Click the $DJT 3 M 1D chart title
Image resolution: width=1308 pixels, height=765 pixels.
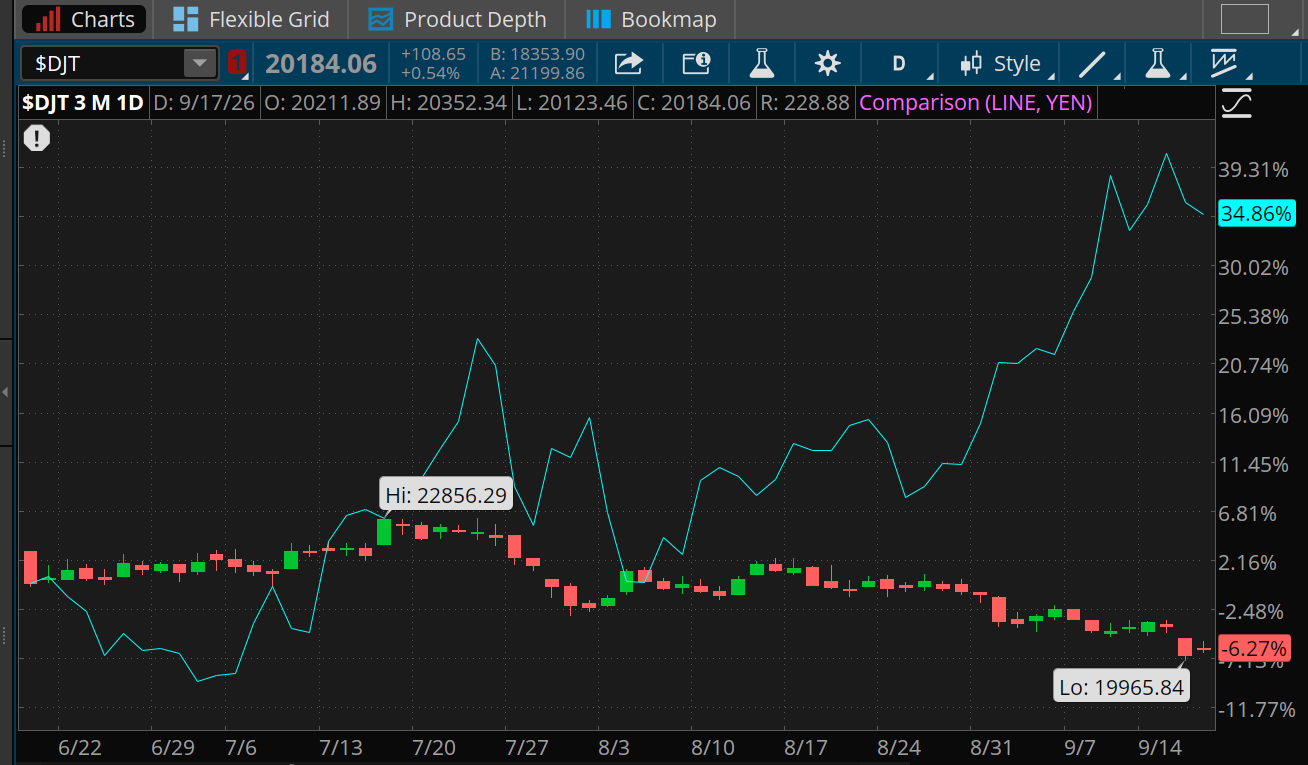tap(83, 102)
